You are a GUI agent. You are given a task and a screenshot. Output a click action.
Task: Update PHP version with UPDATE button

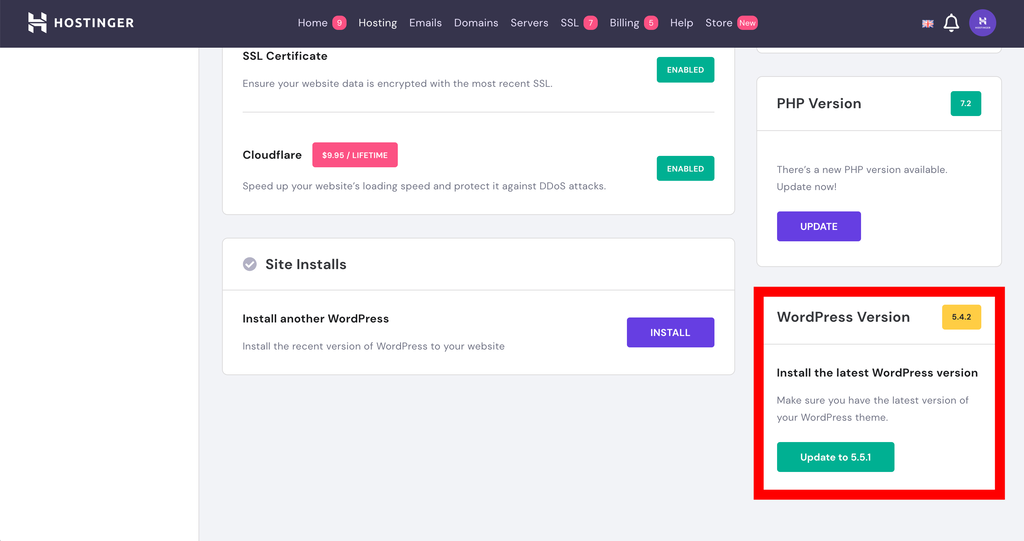(818, 226)
